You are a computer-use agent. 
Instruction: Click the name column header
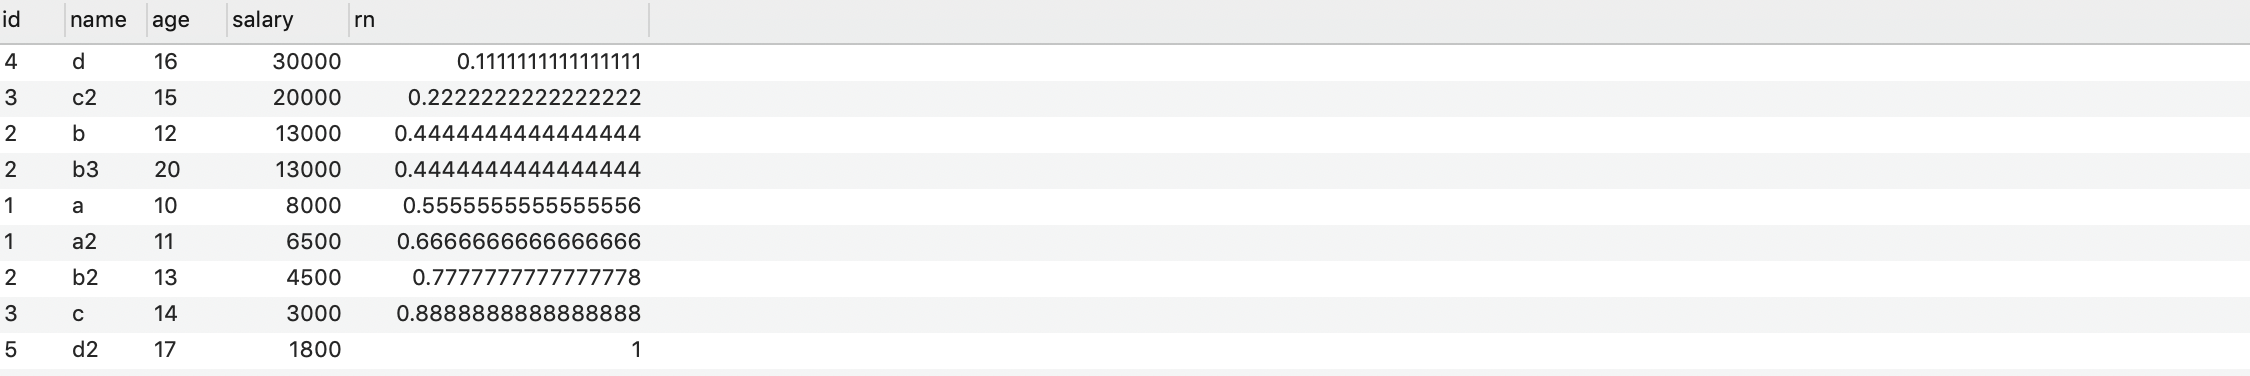coord(106,20)
